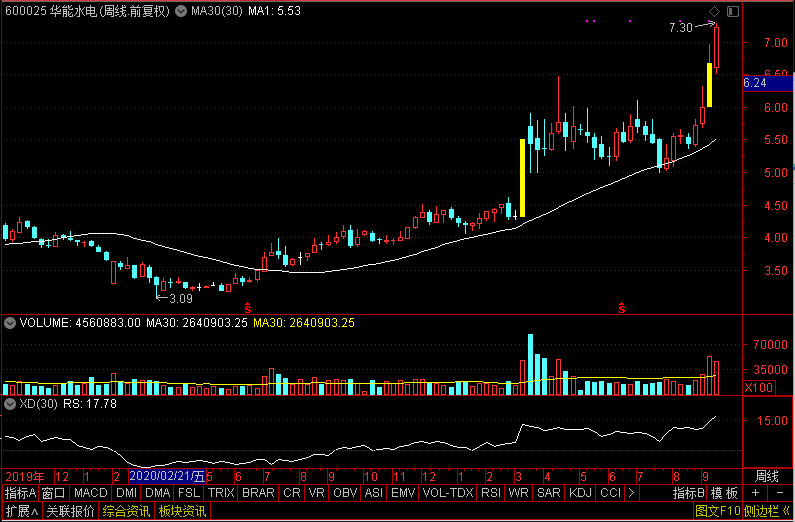The width and height of the screenshot is (795, 522).
Task: Open the VOLUME panel dropdown arrow
Action: [10, 323]
